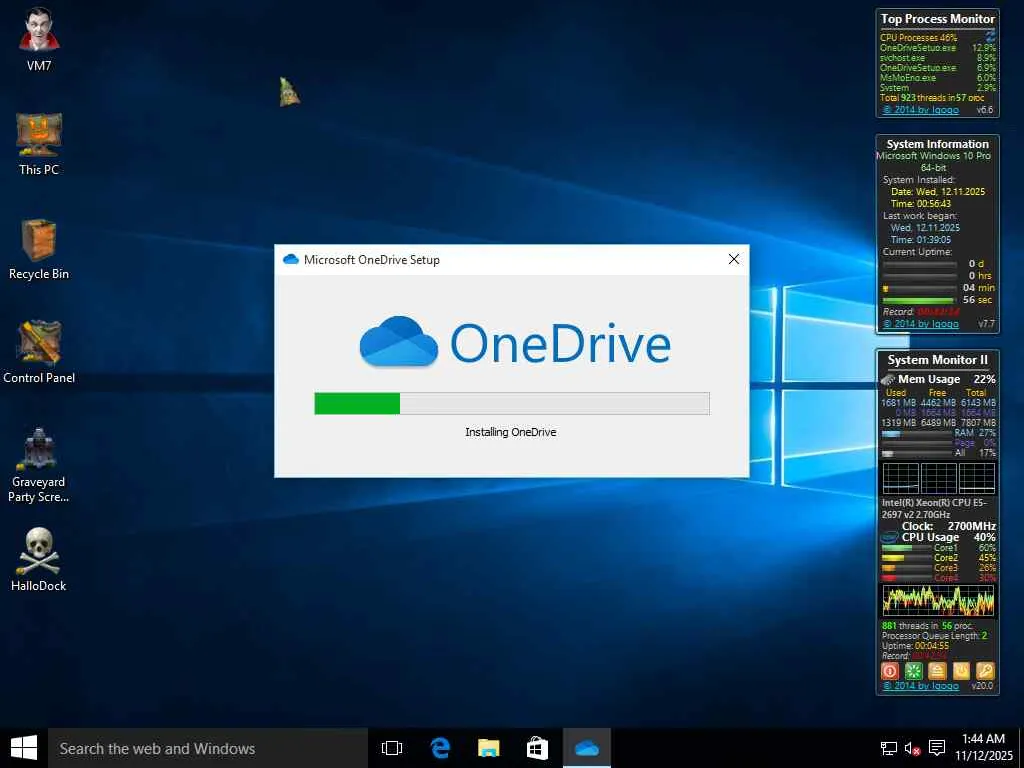Click the Last work began time 01:39:05

(x=921, y=240)
